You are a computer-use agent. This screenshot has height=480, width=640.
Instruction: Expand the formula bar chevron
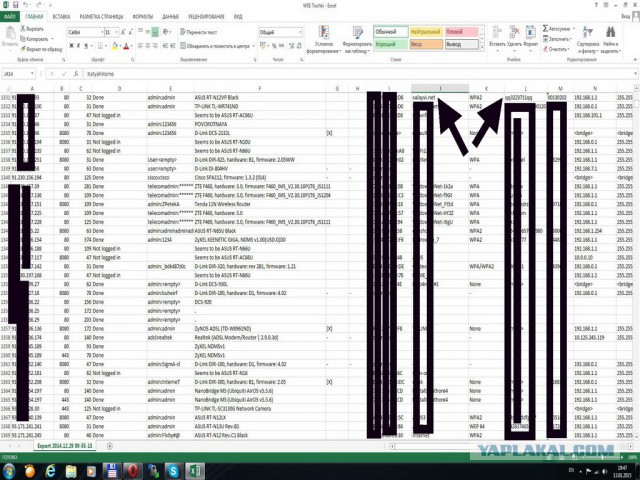[636, 73]
